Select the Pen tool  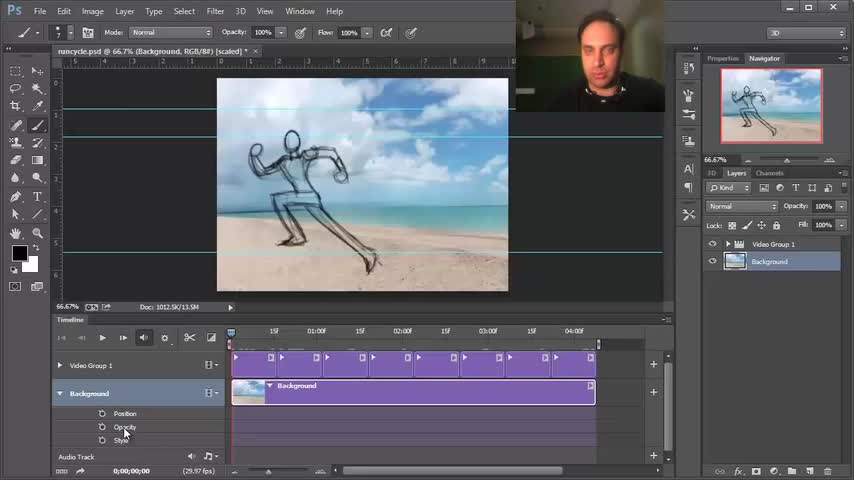pyautogui.click(x=15, y=197)
